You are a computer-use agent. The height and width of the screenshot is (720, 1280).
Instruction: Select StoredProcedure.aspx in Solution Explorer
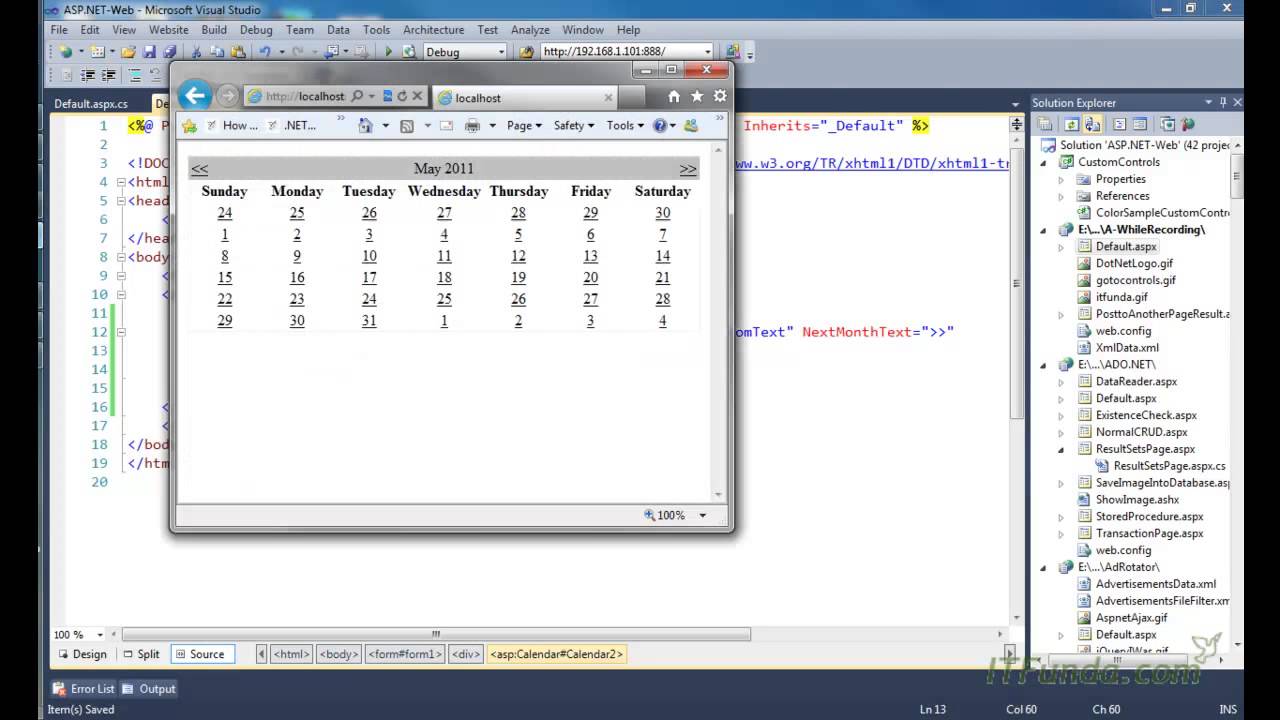1149,517
